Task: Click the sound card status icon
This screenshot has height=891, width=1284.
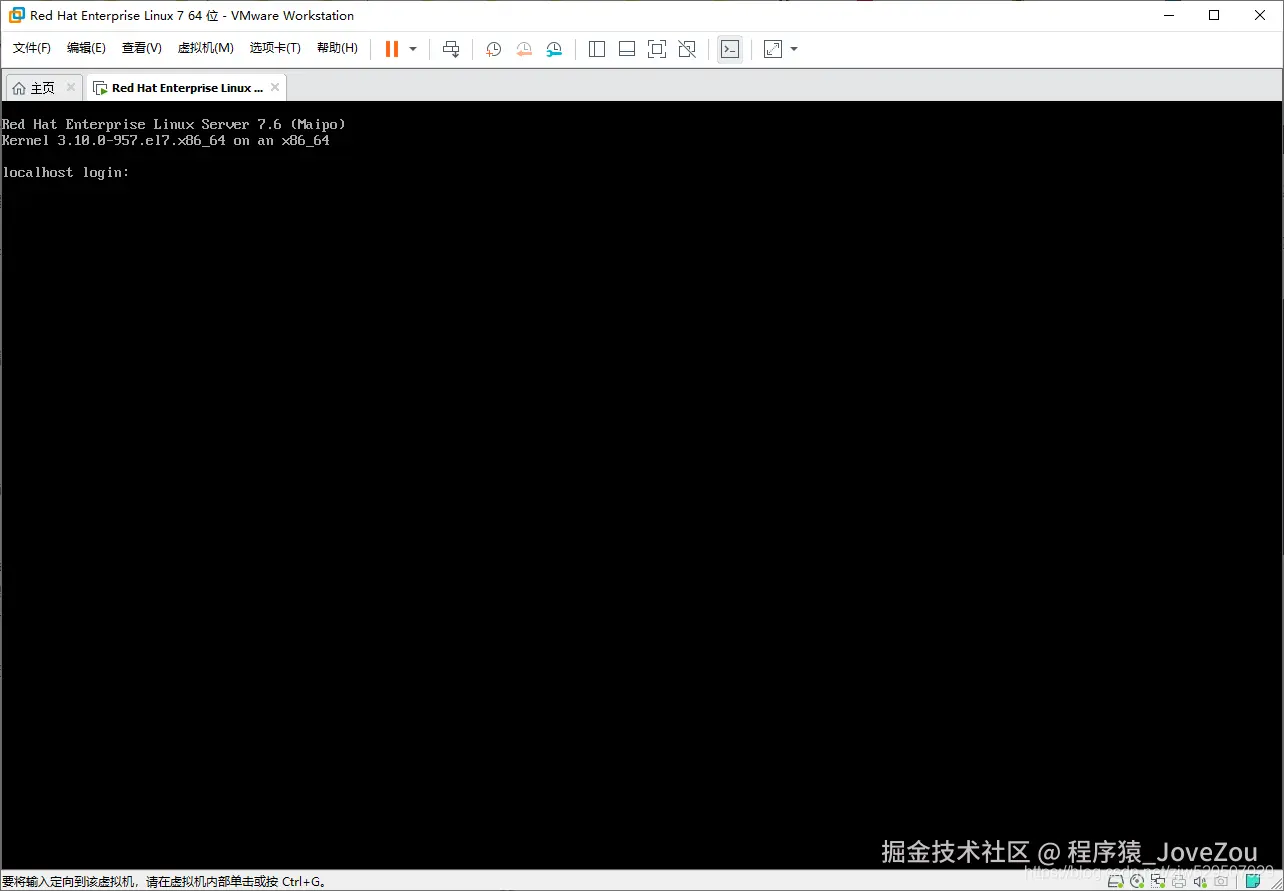Action: tap(1200, 881)
